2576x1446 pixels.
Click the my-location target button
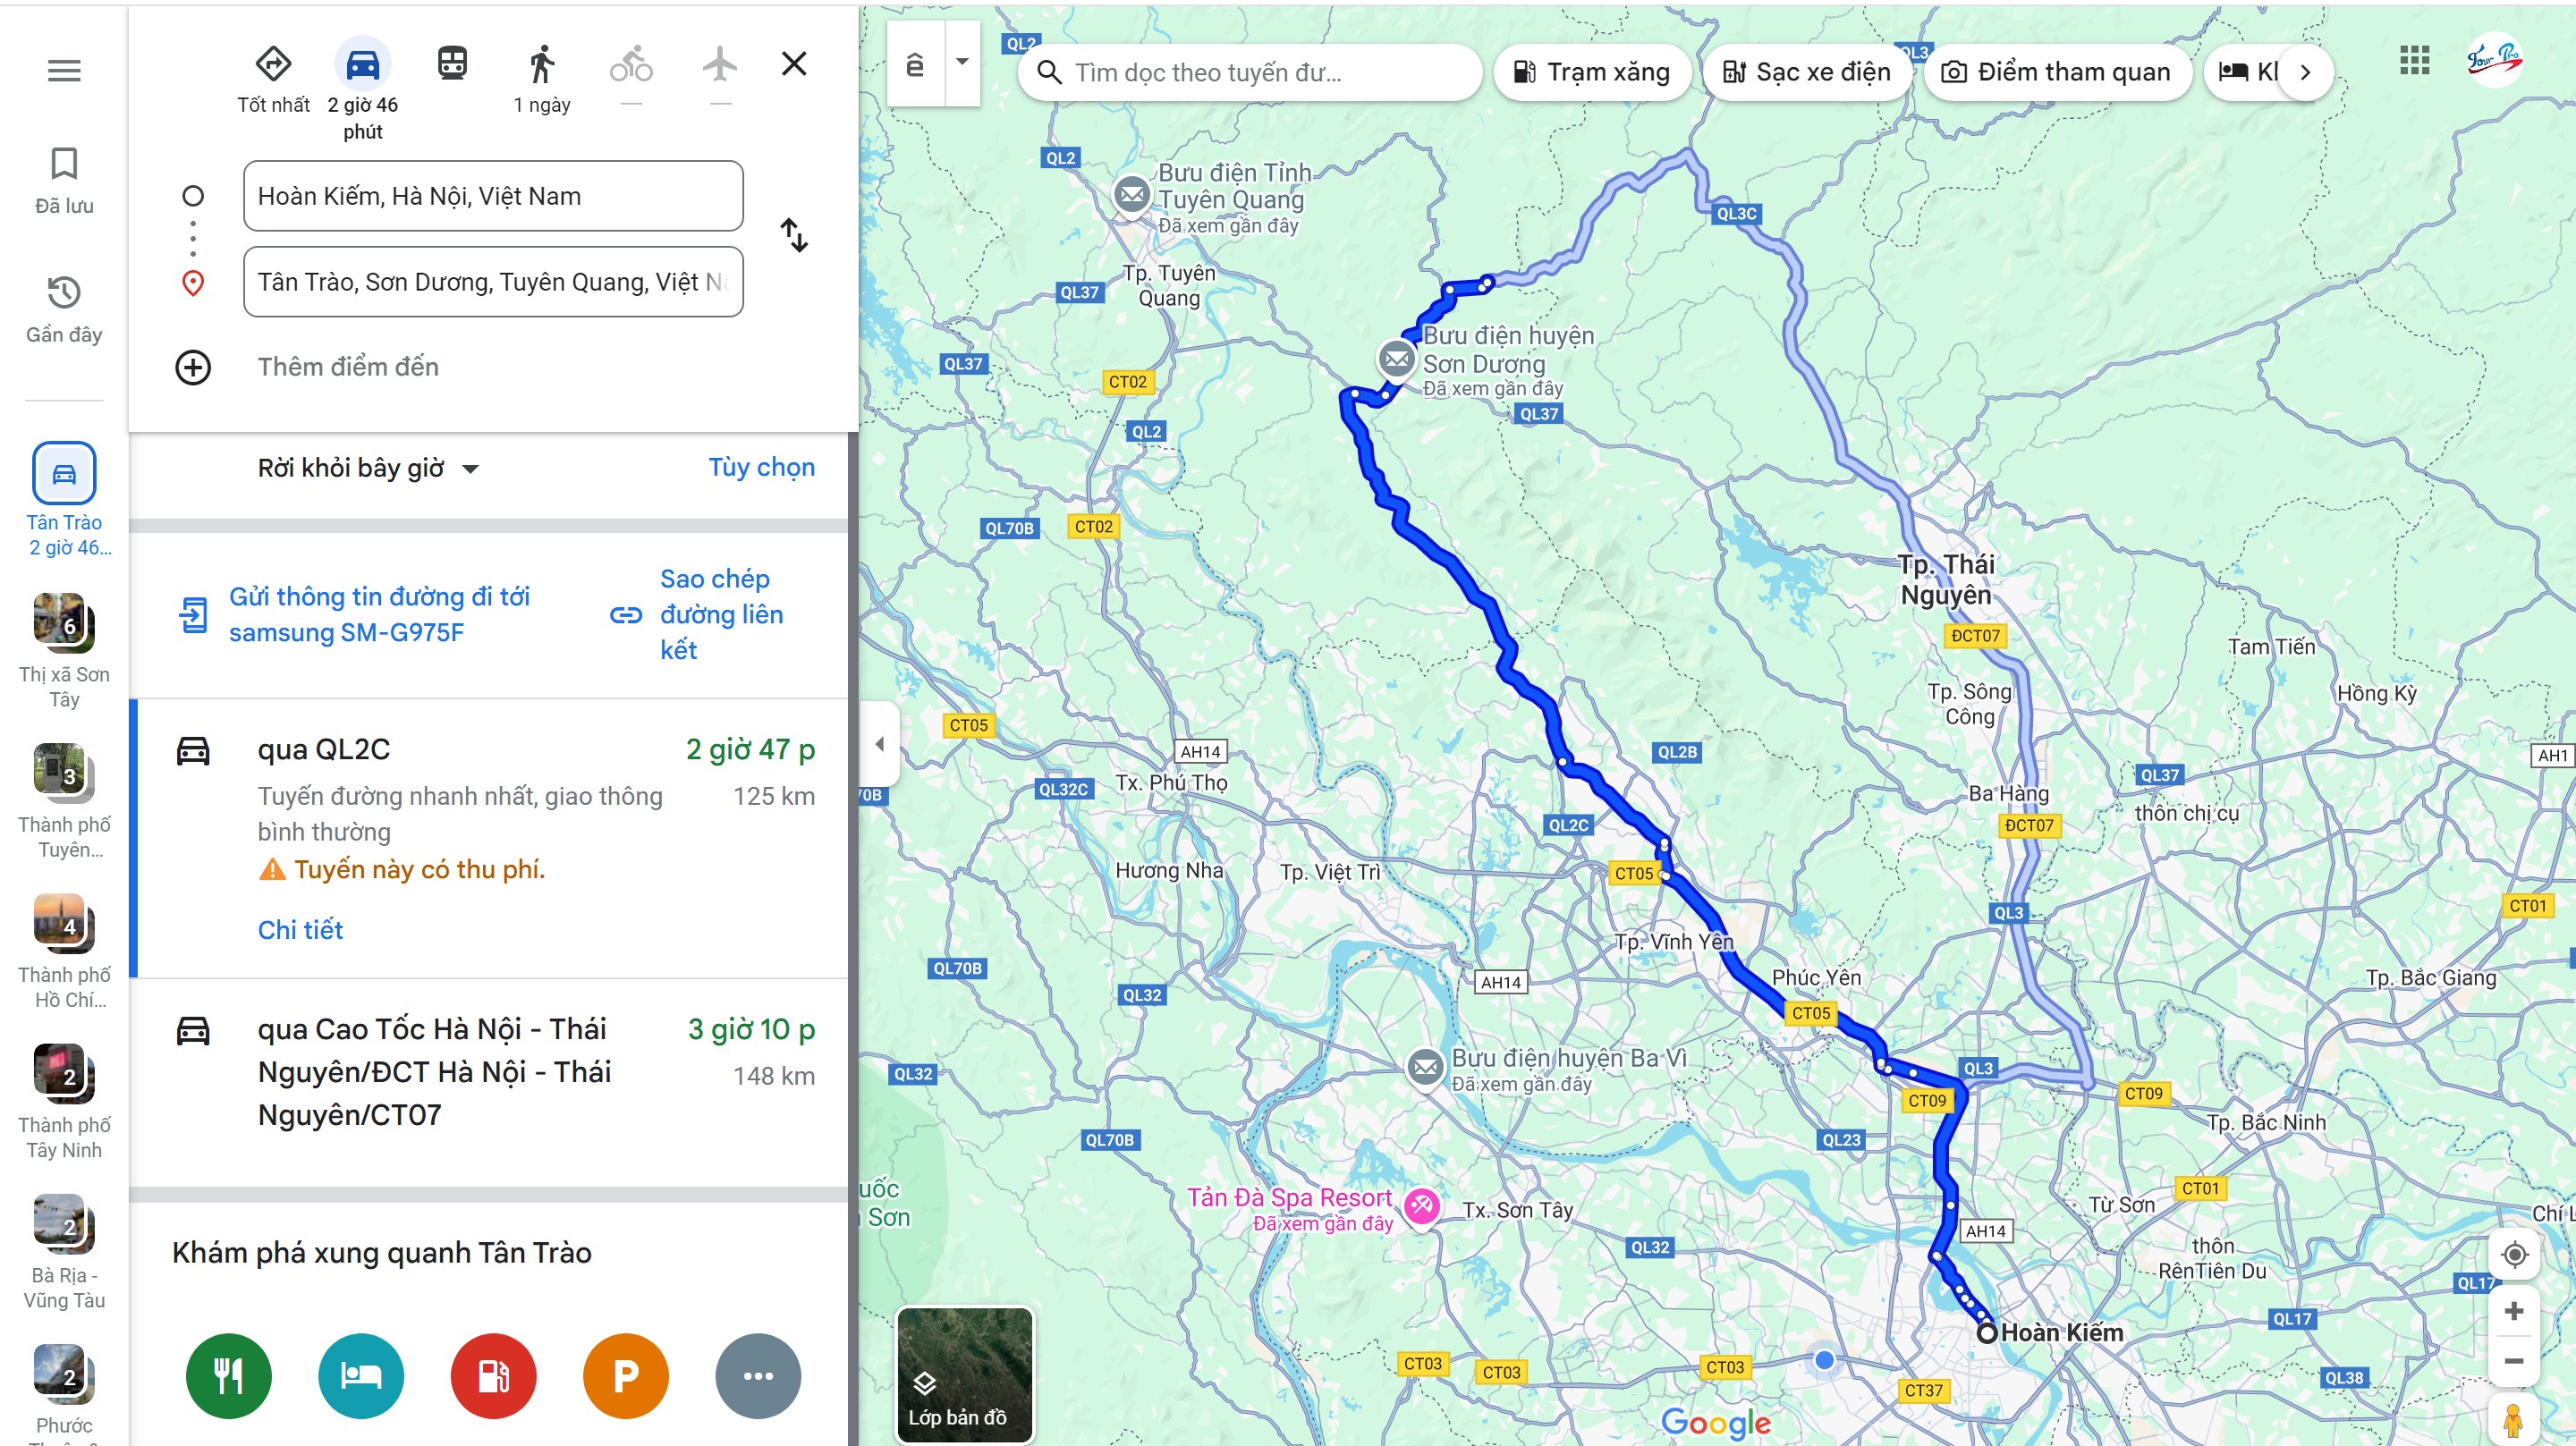(2514, 1254)
